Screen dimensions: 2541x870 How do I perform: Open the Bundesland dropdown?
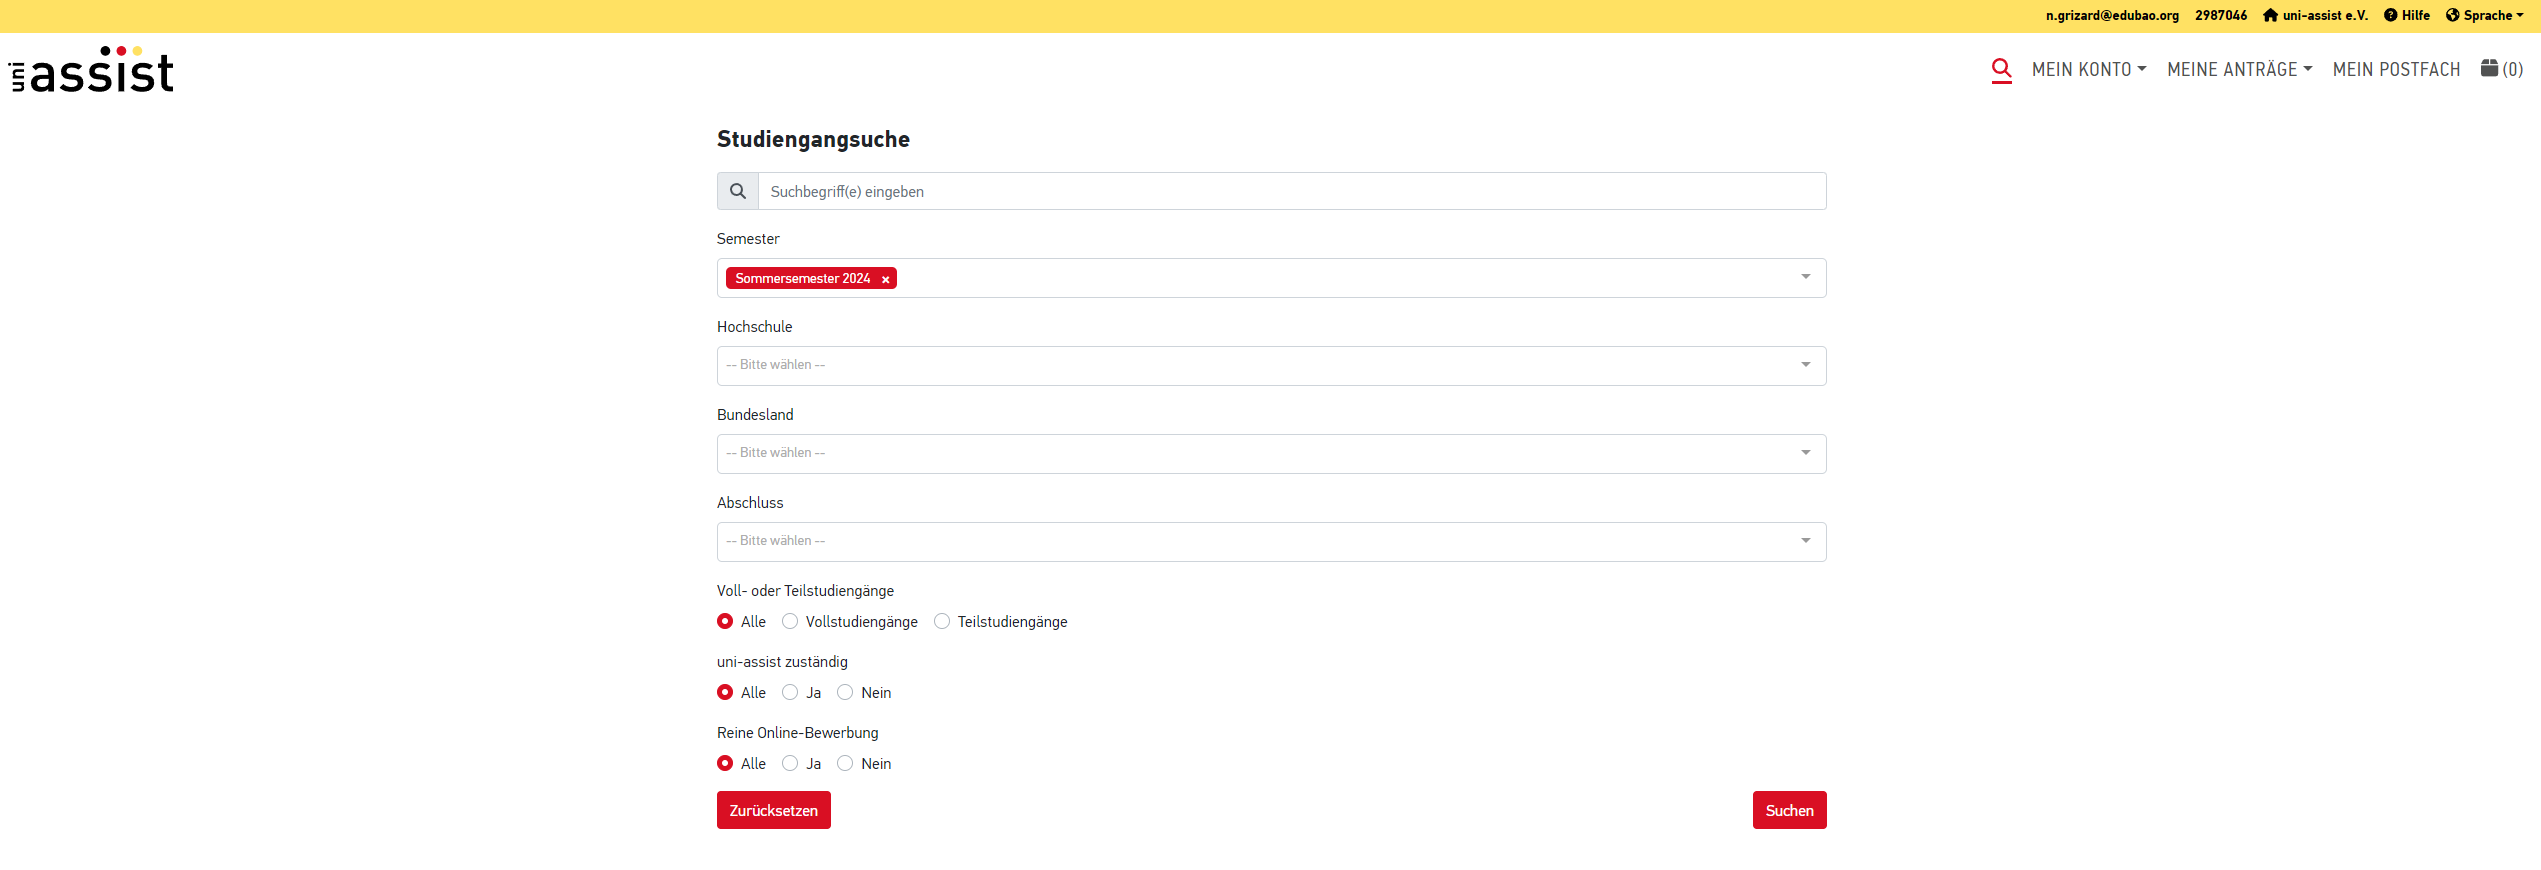1271,454
